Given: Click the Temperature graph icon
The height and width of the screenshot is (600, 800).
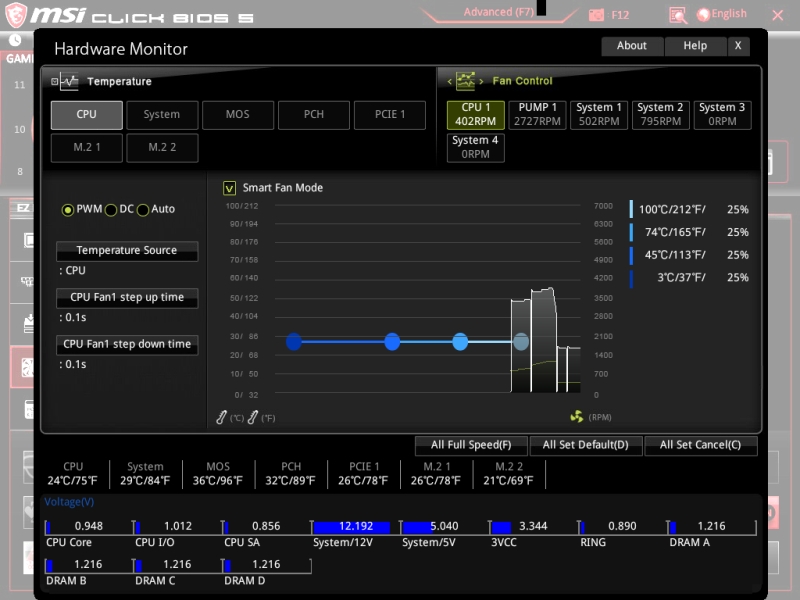Looking at the screenshot, I should coord(69,82).
